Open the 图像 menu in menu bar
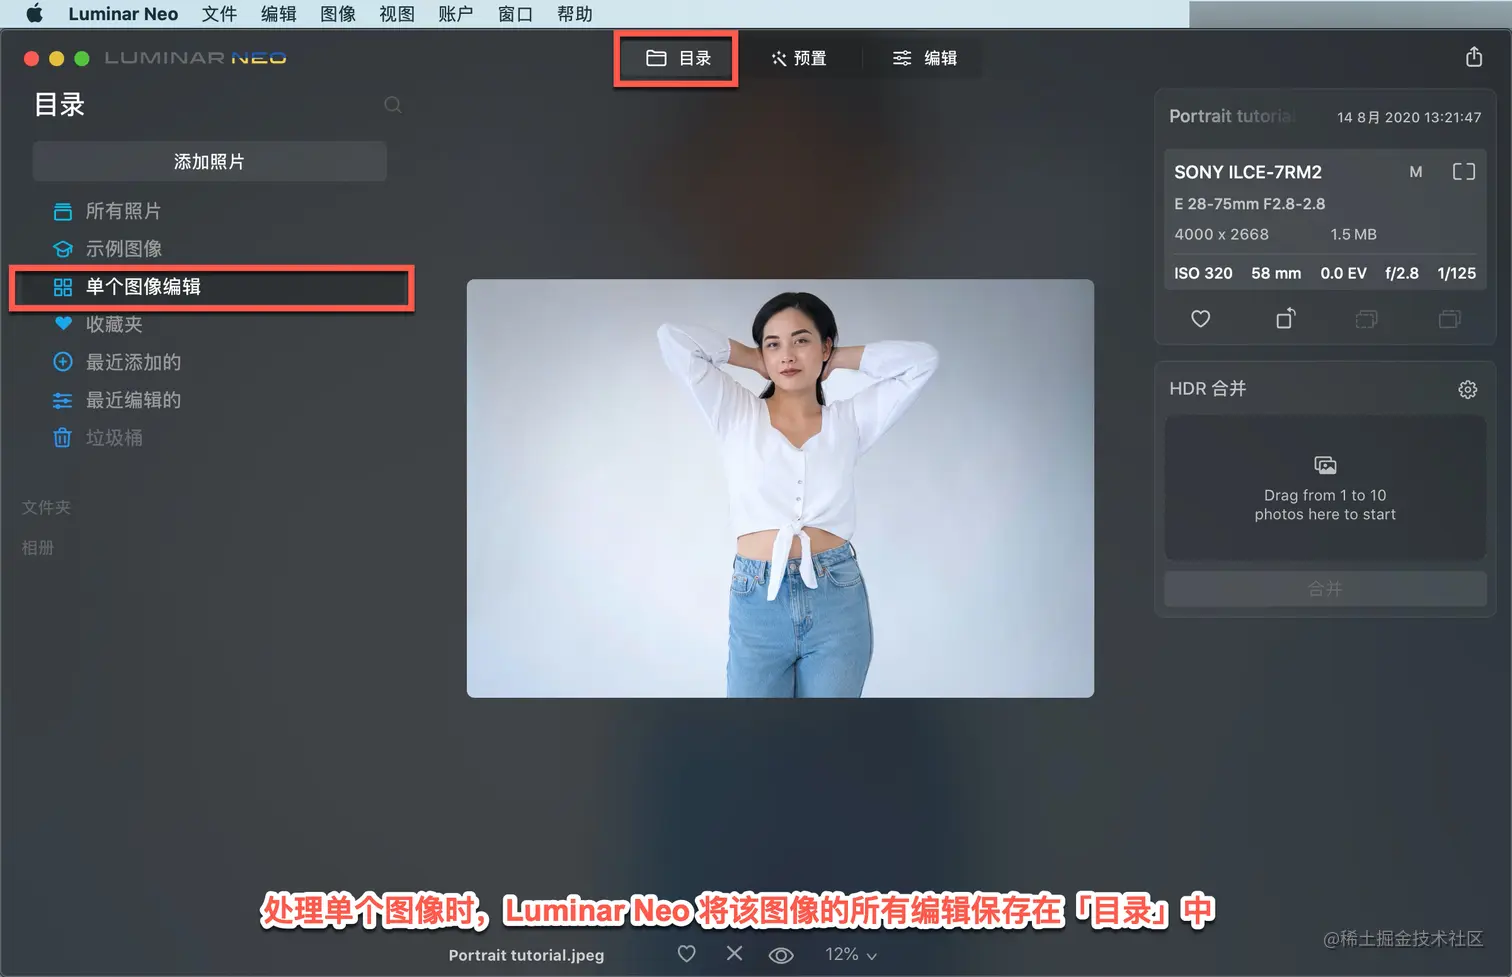 click(338, 14)
